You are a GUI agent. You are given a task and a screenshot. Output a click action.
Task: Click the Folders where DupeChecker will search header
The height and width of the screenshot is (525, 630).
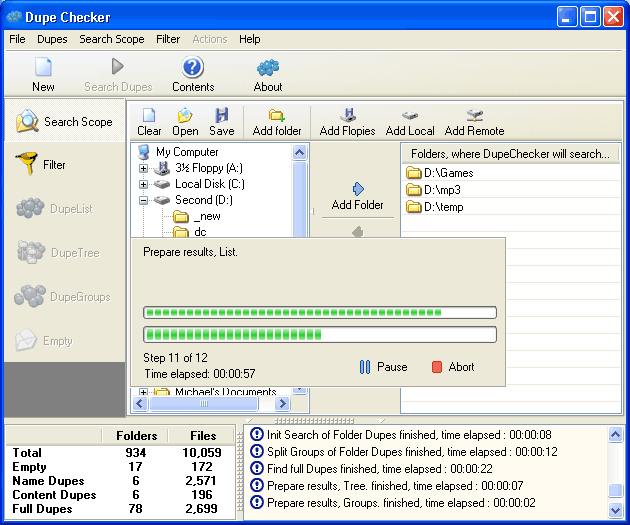click(510, 154)
